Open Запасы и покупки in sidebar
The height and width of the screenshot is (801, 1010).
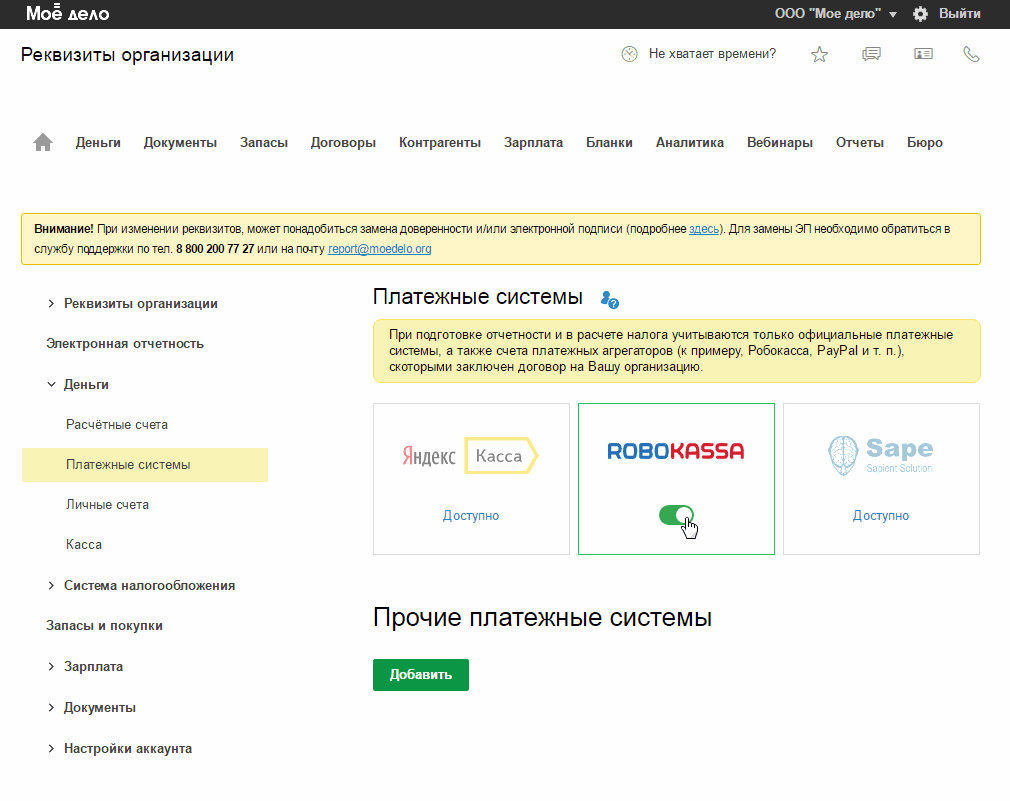(x=104, y=626)
